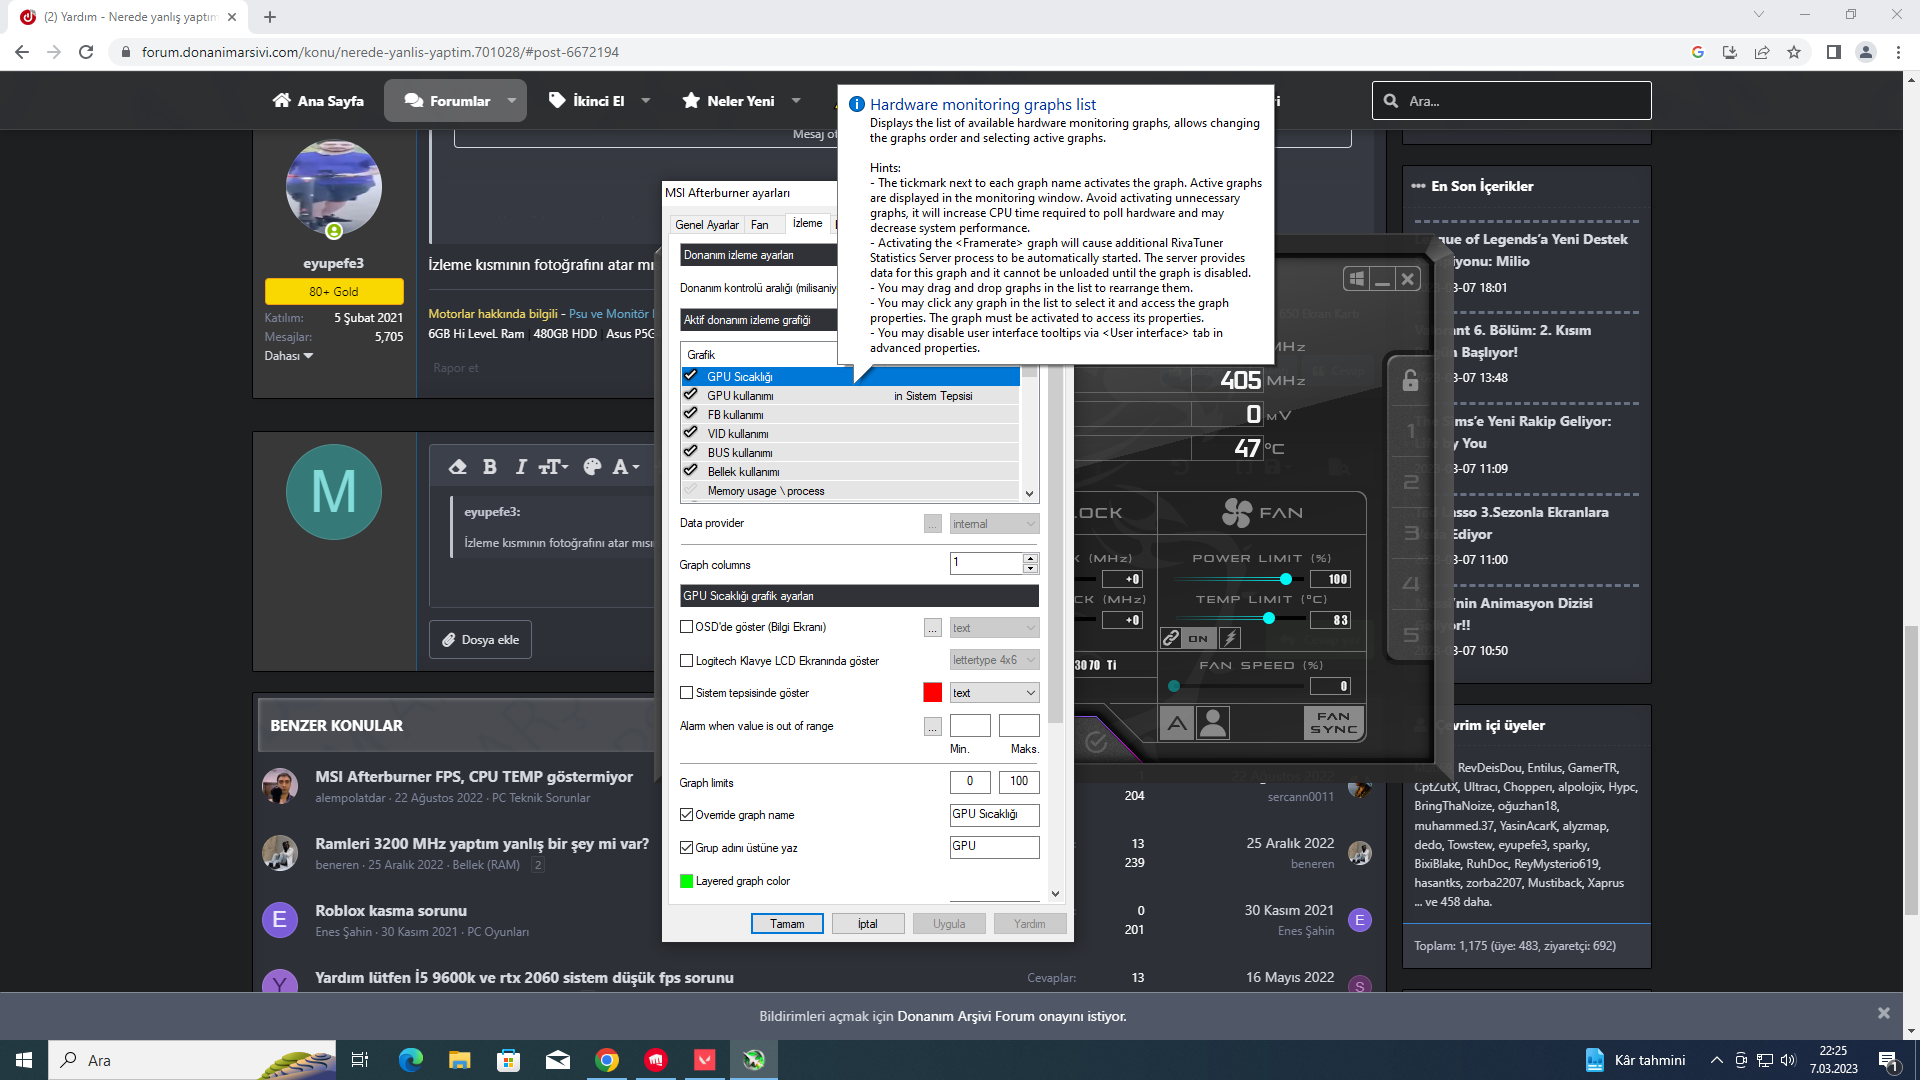Open File Explorer from the taskbar

coord(459,1060)
